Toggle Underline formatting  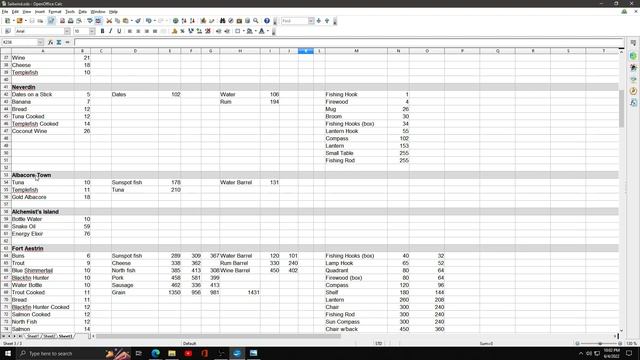click(x=119, y=31)
